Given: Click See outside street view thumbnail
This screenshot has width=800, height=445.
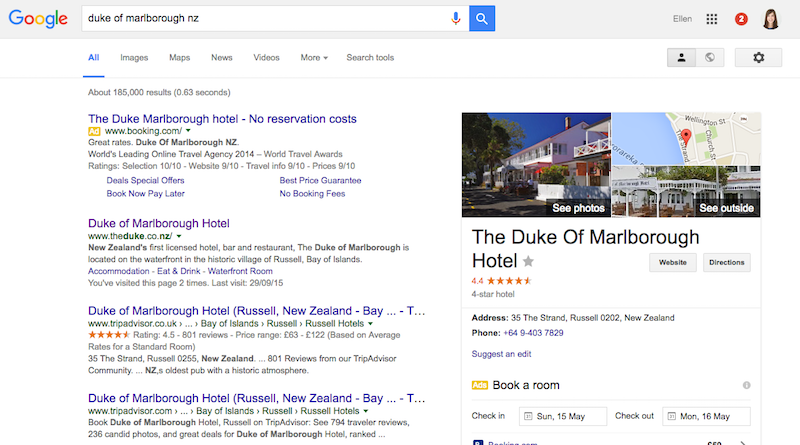Looking at the screenshot, I should tap(686, 191).
